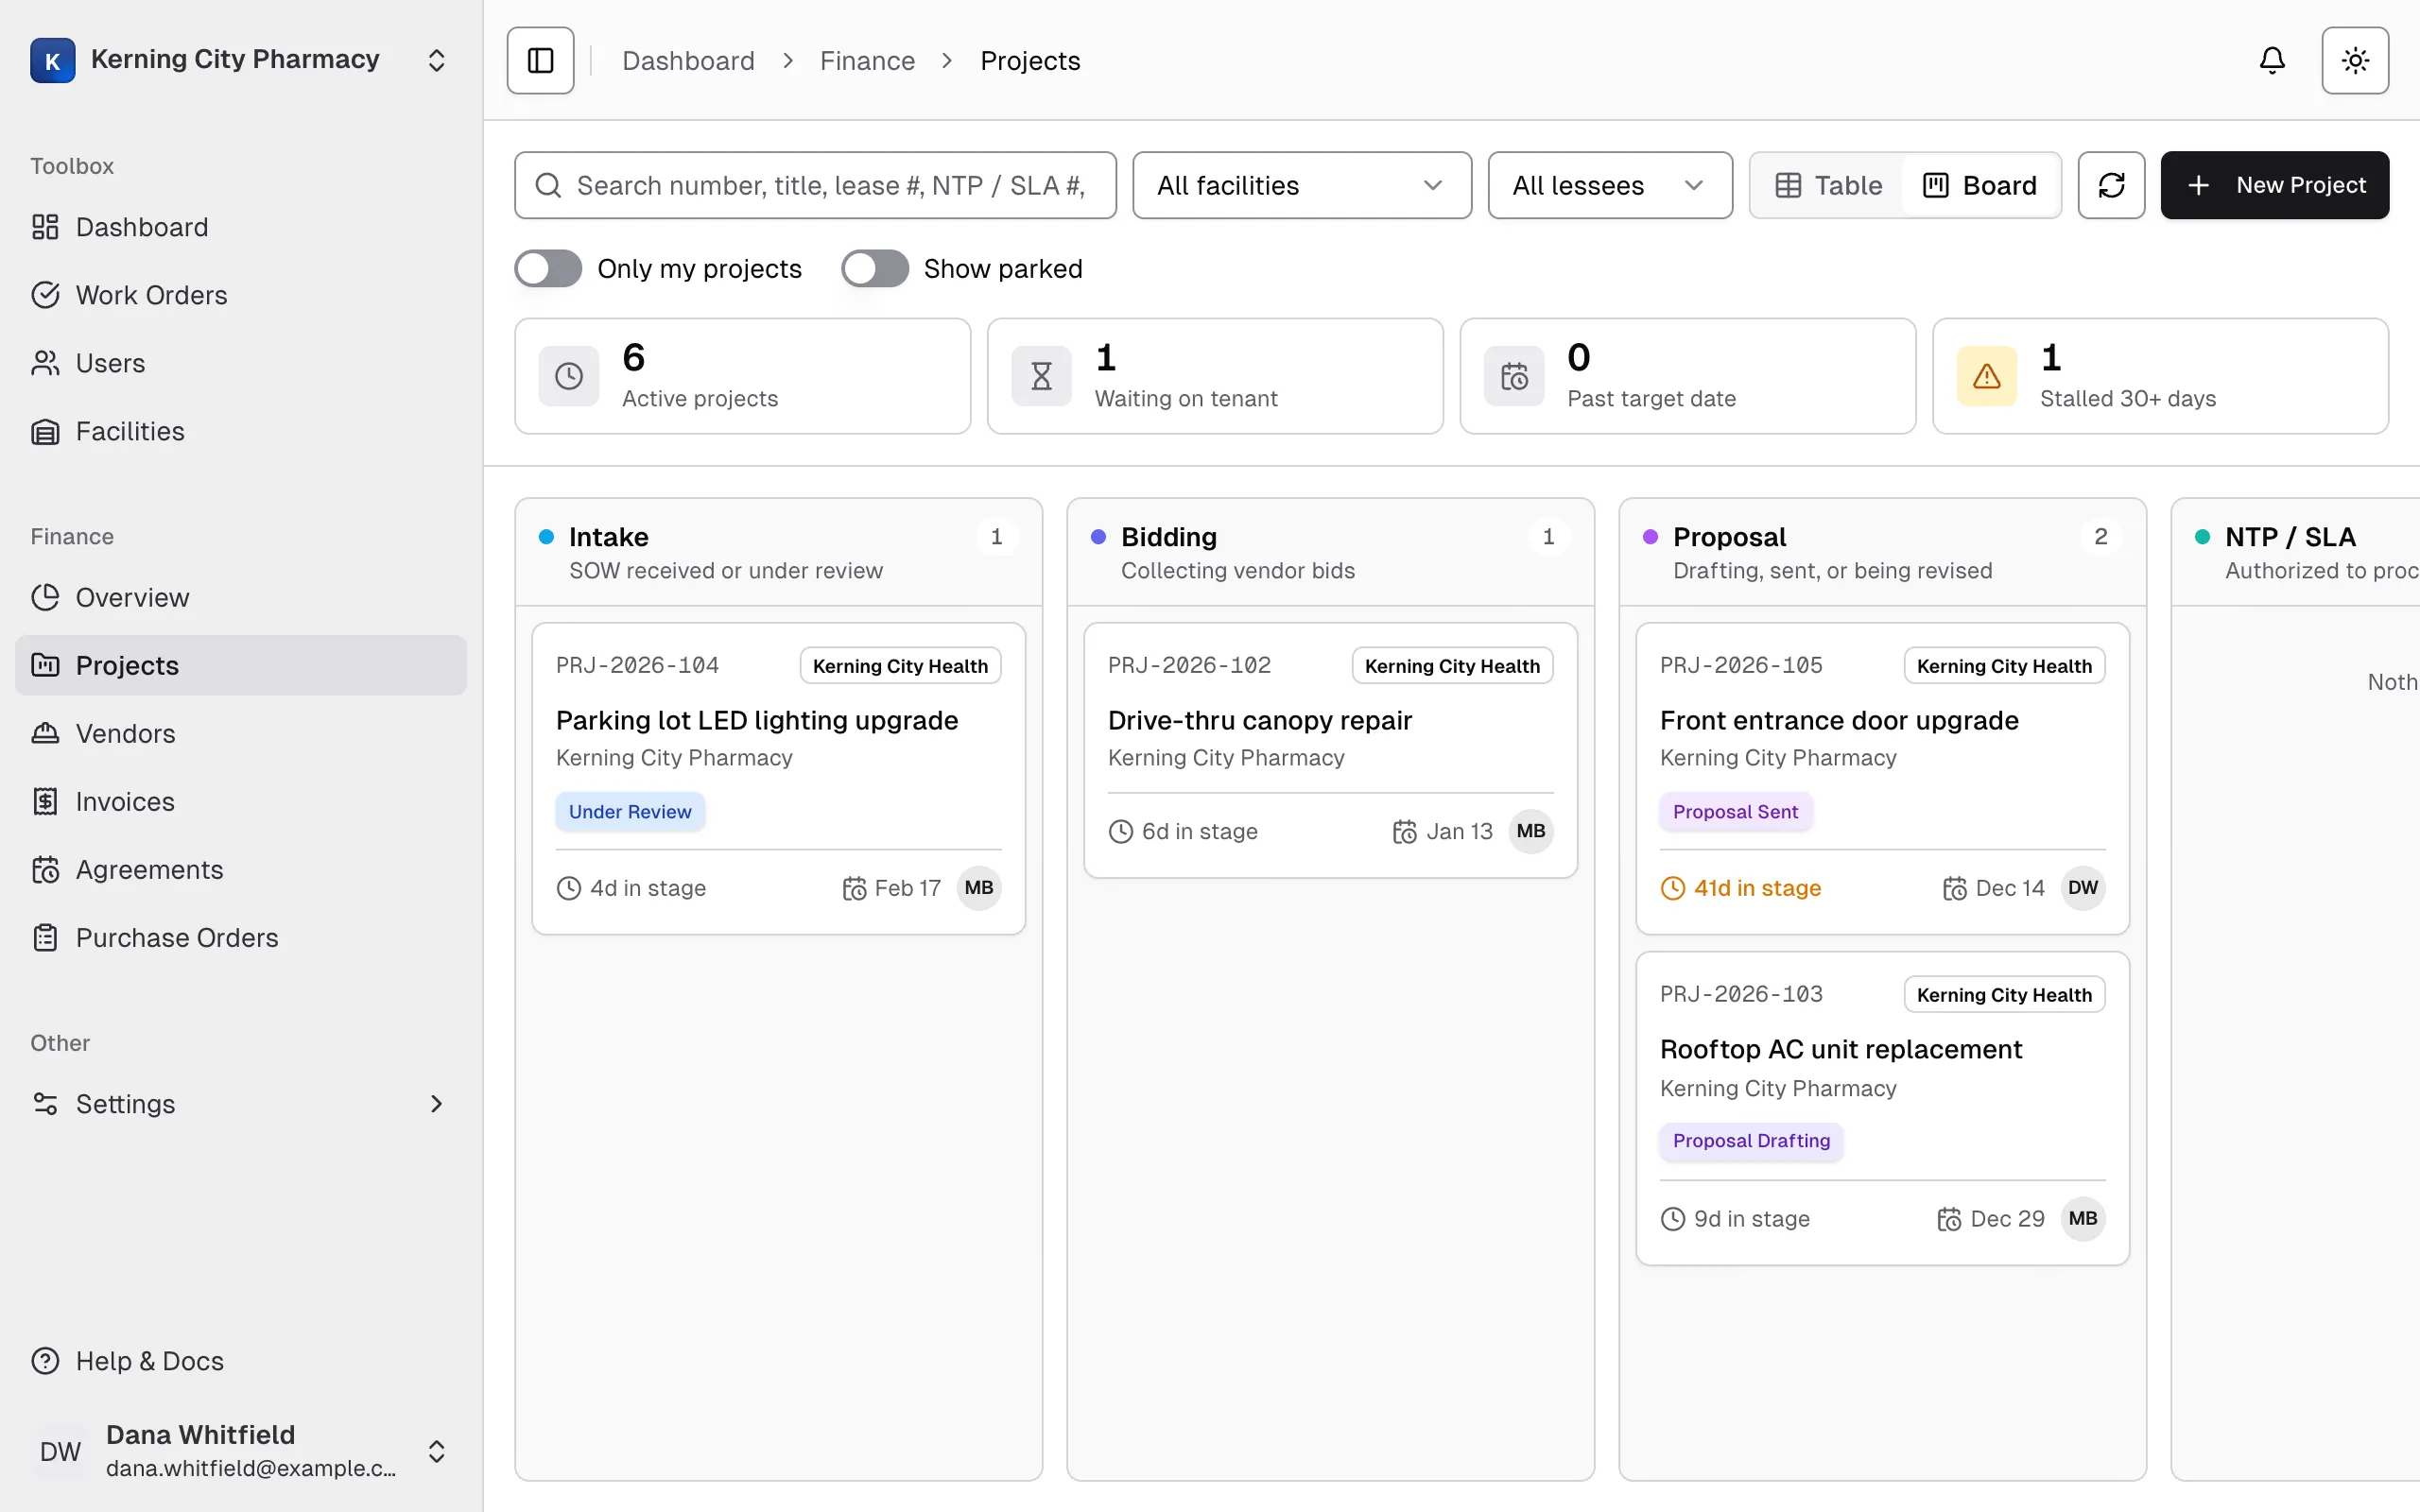Open the Dana Whitfield account menu

(241, 1451)
